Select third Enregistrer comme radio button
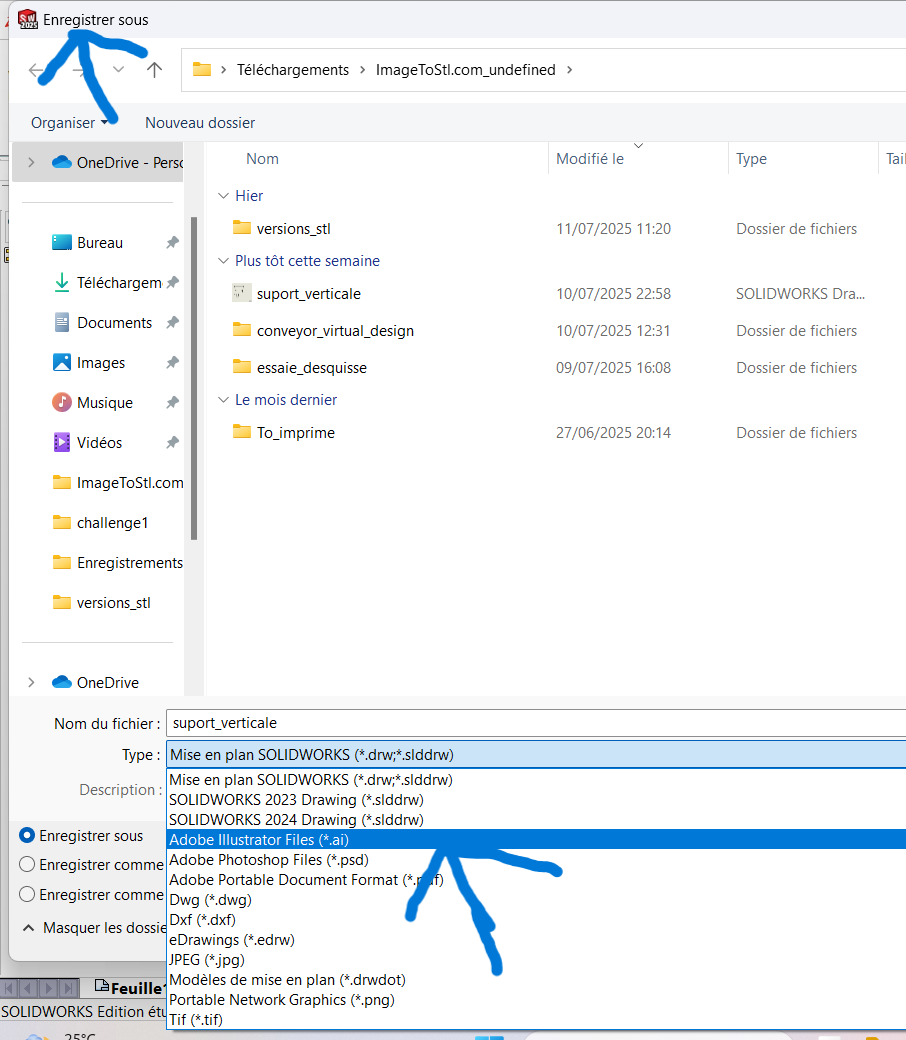906x1040 pixels. [x=27, y=894]
